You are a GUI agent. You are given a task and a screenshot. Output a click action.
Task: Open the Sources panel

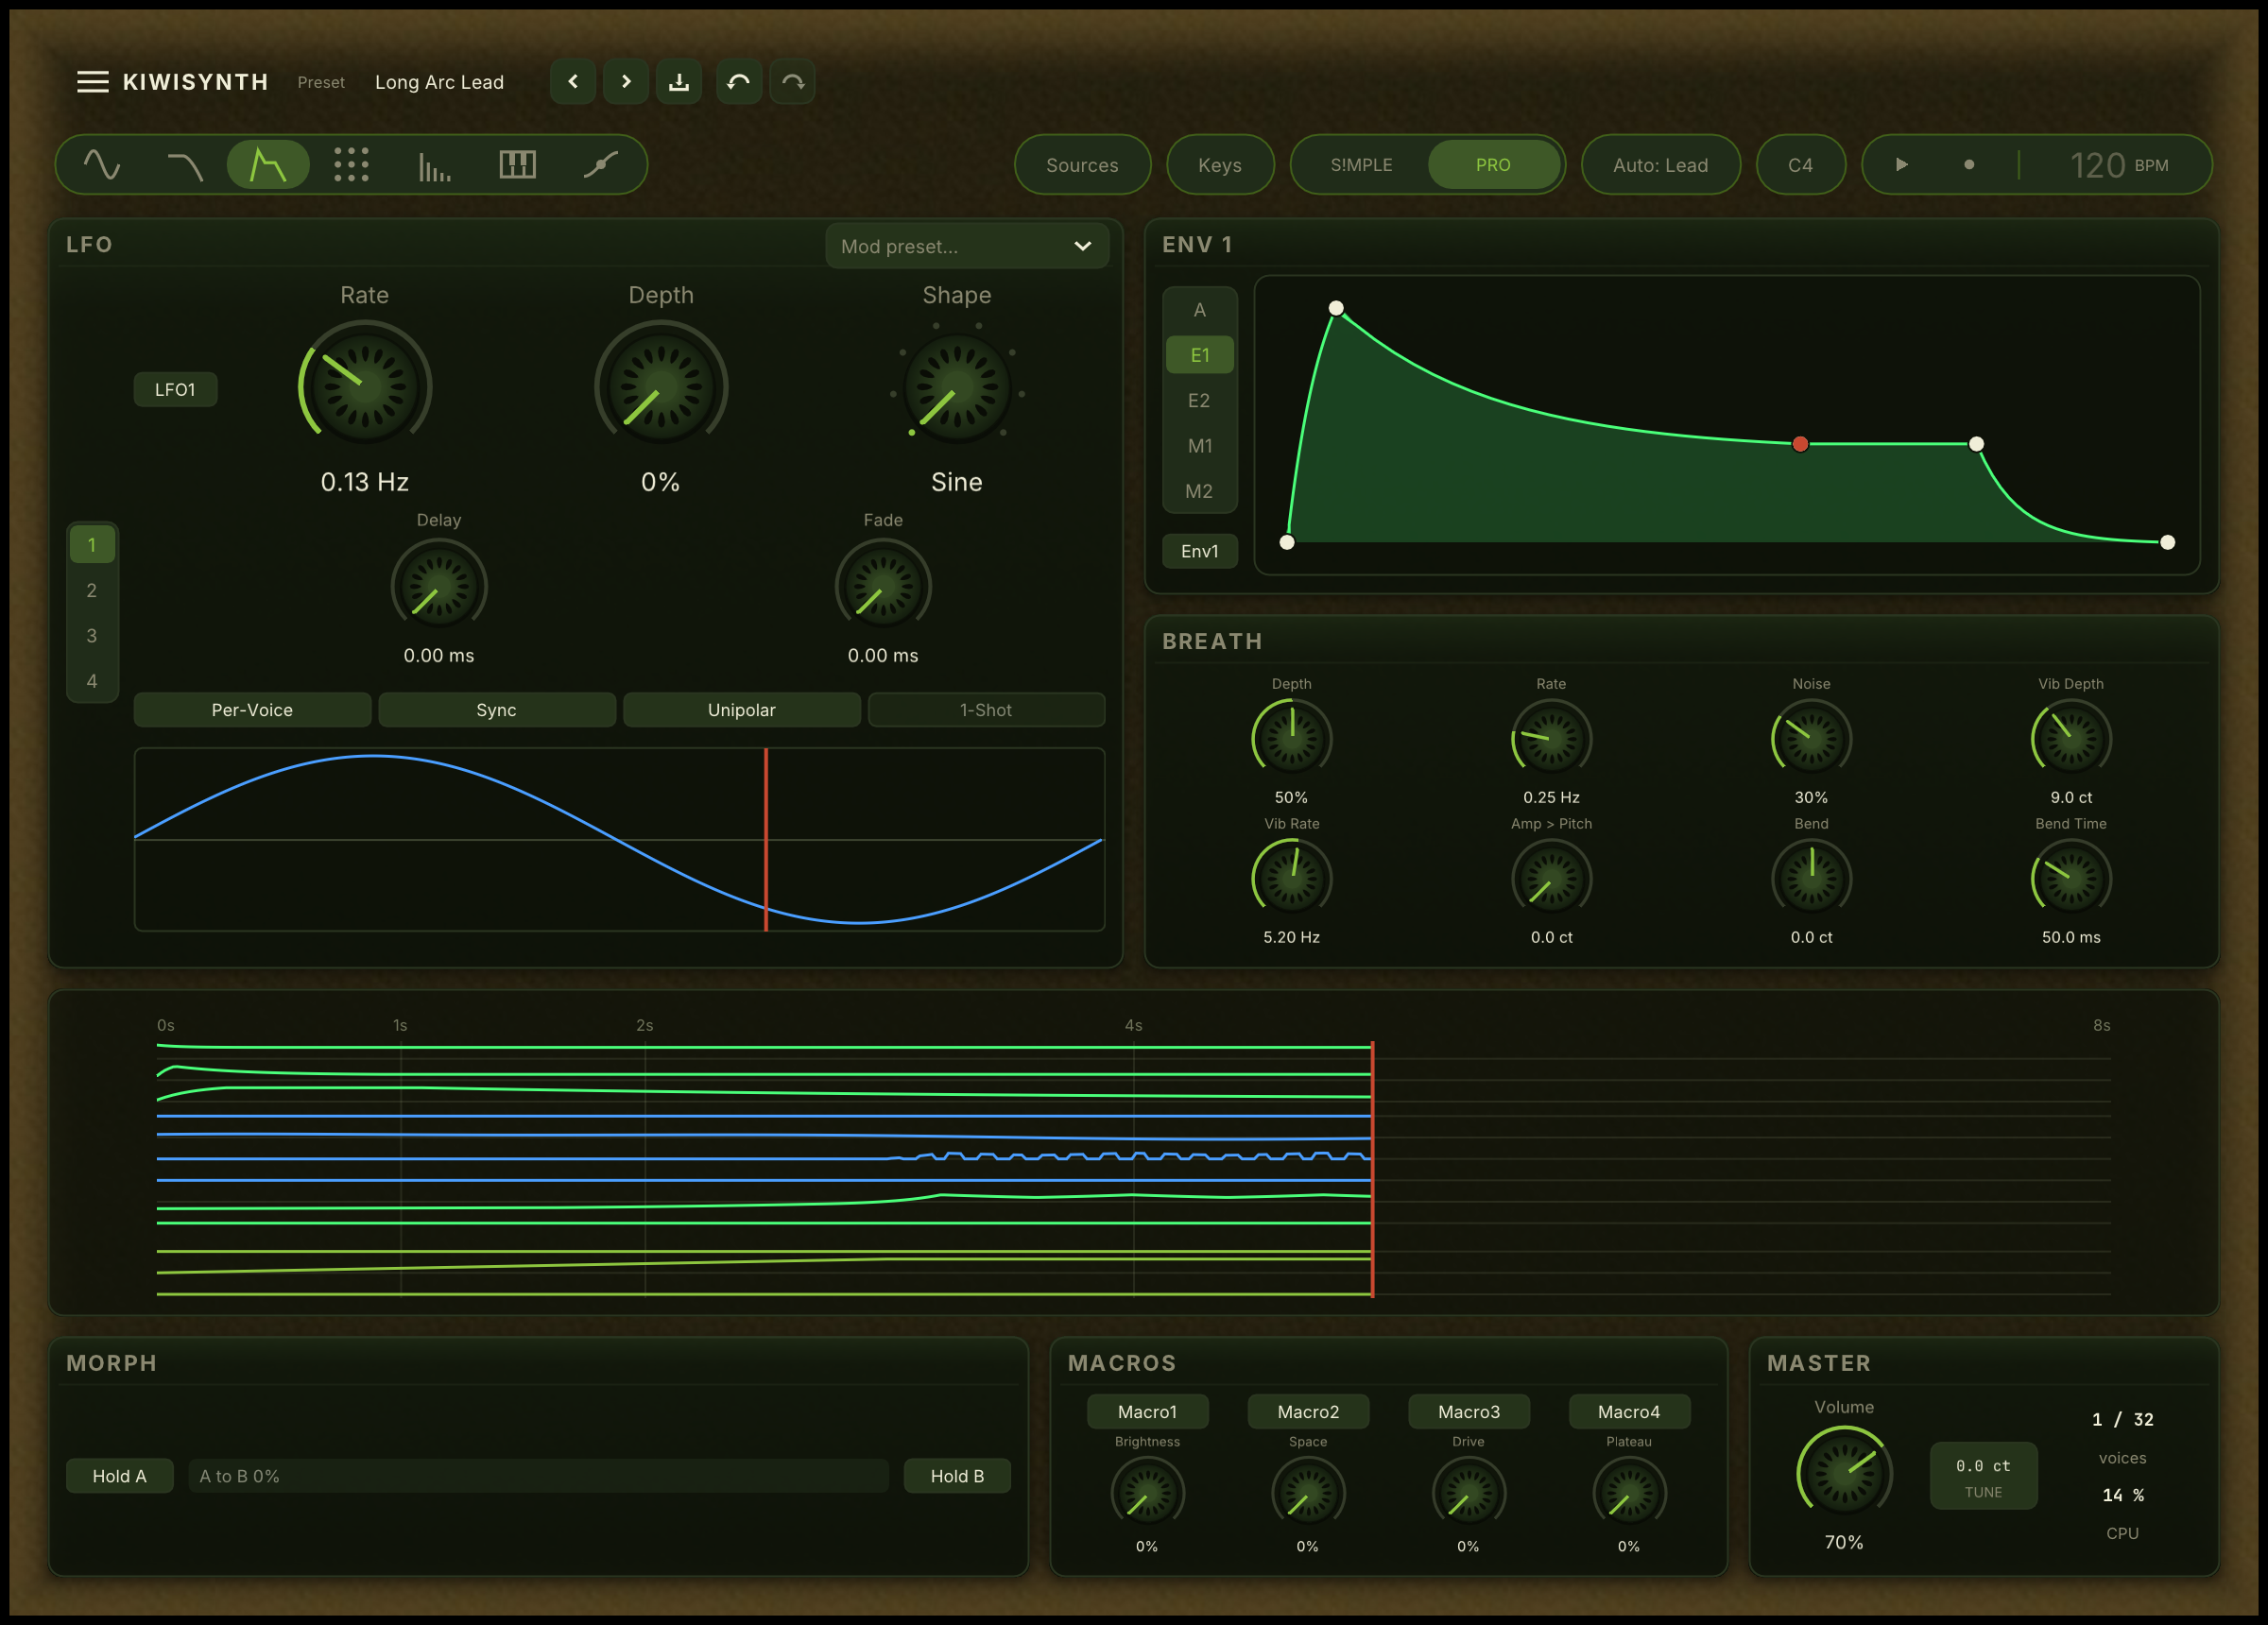(1083, 165)
